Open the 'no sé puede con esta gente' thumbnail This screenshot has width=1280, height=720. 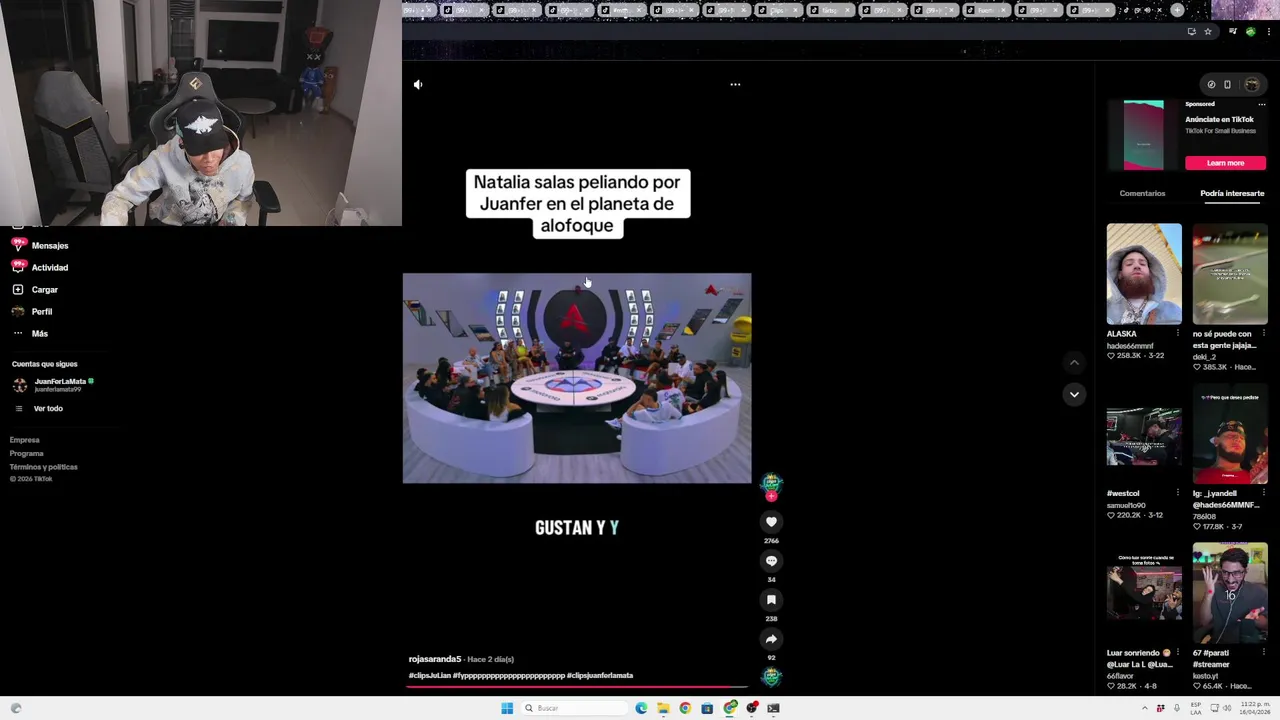[1230, 274]
